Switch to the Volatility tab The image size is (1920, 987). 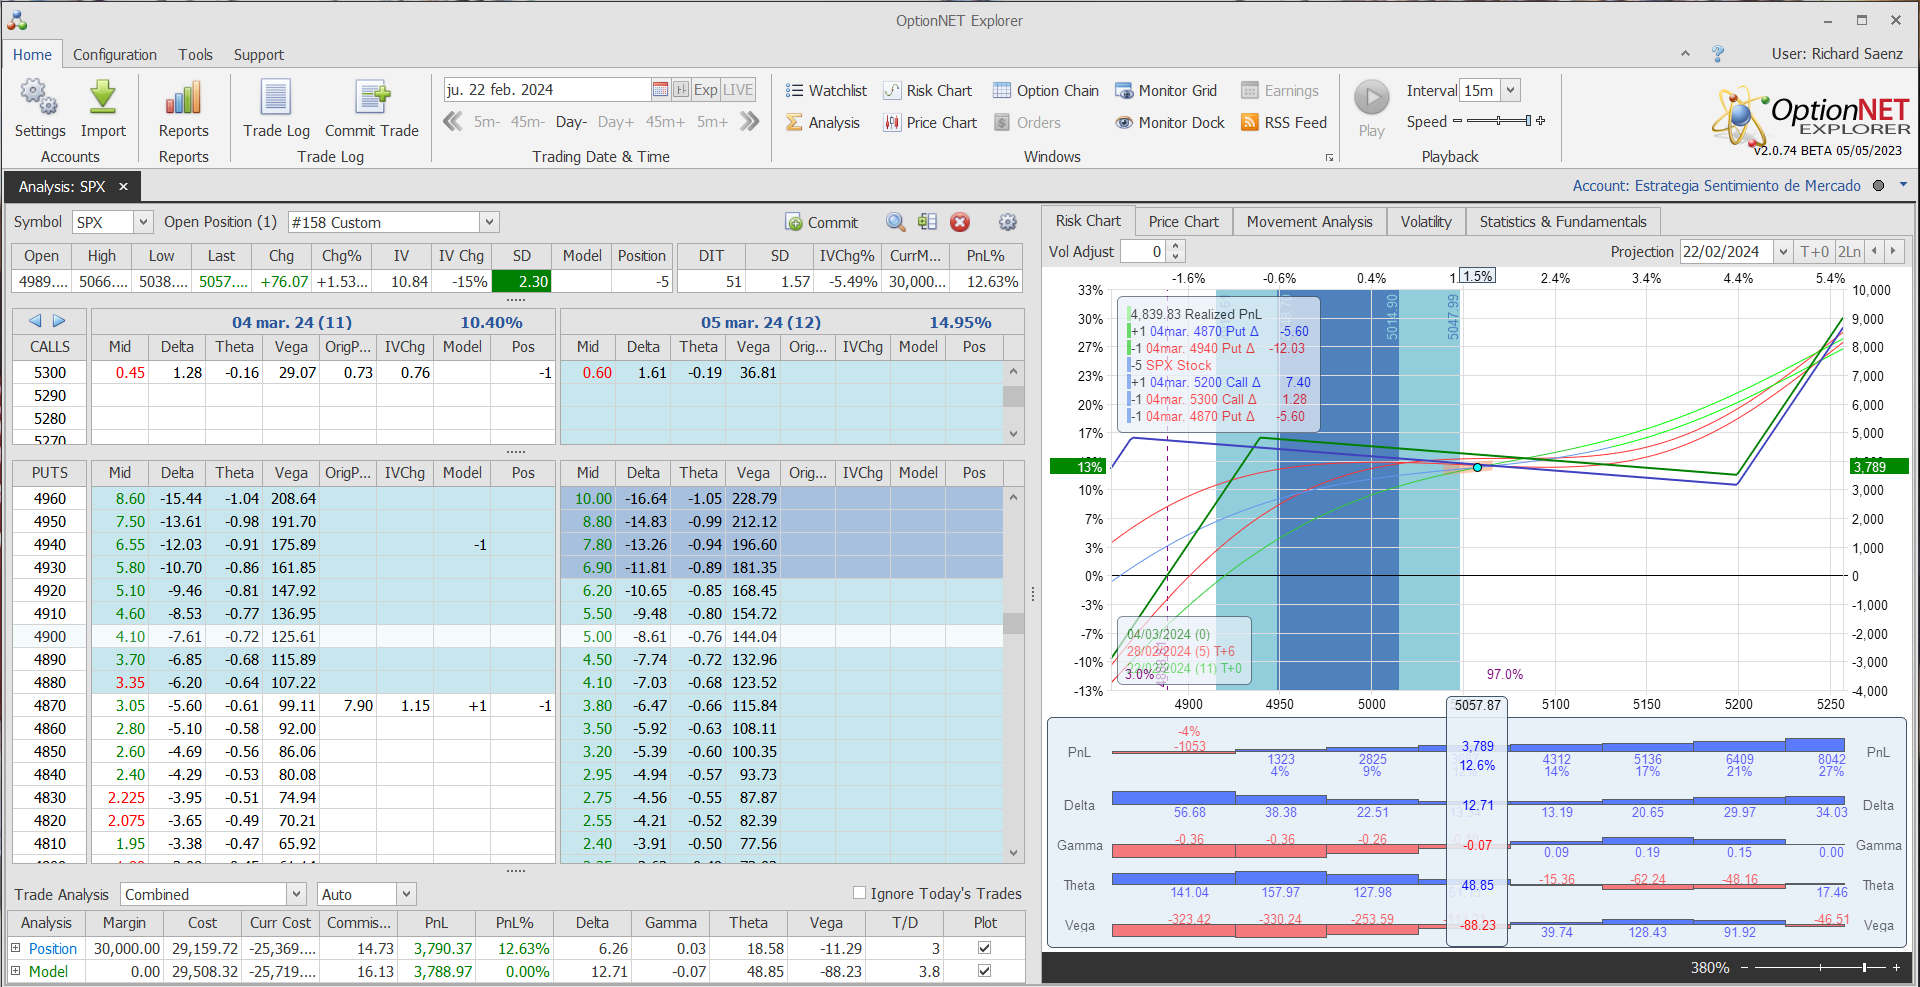[1425, 222]
